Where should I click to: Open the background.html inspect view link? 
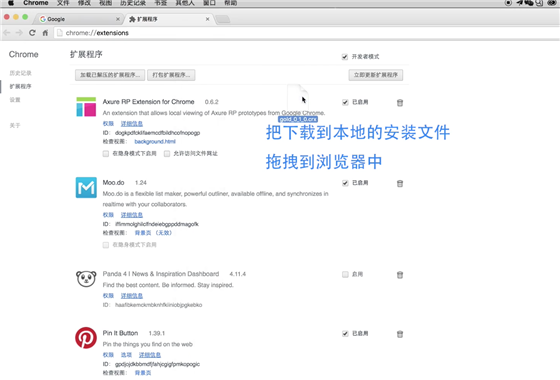click(155, 141)
